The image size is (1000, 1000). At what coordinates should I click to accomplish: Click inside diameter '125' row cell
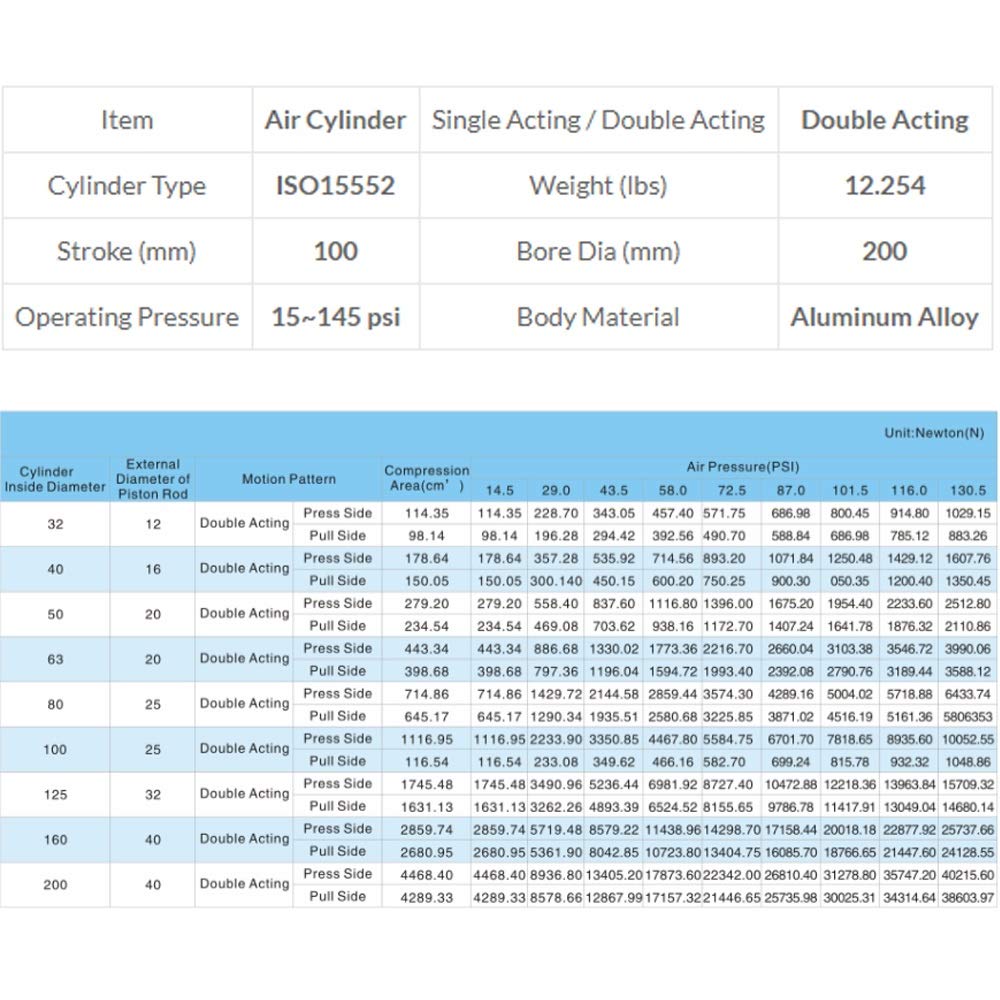tap(55, 795)
